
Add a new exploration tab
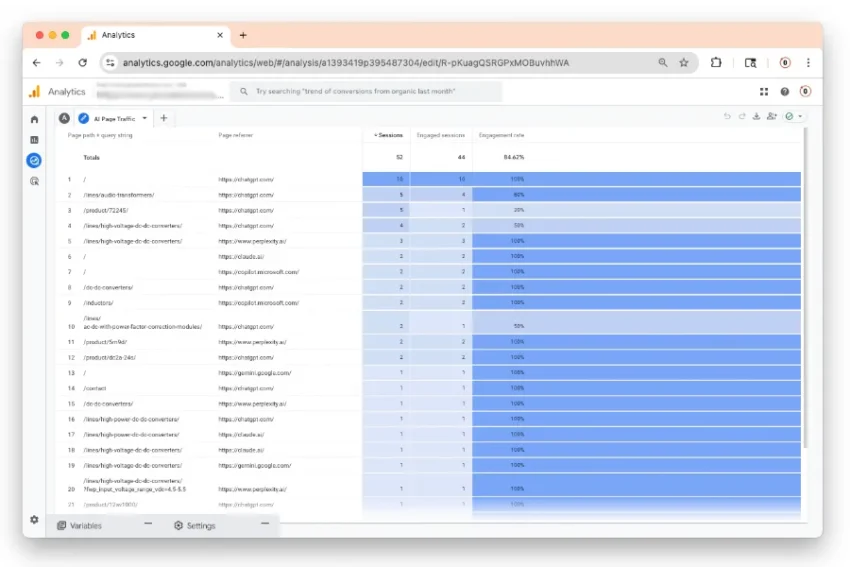click(164, 118)
